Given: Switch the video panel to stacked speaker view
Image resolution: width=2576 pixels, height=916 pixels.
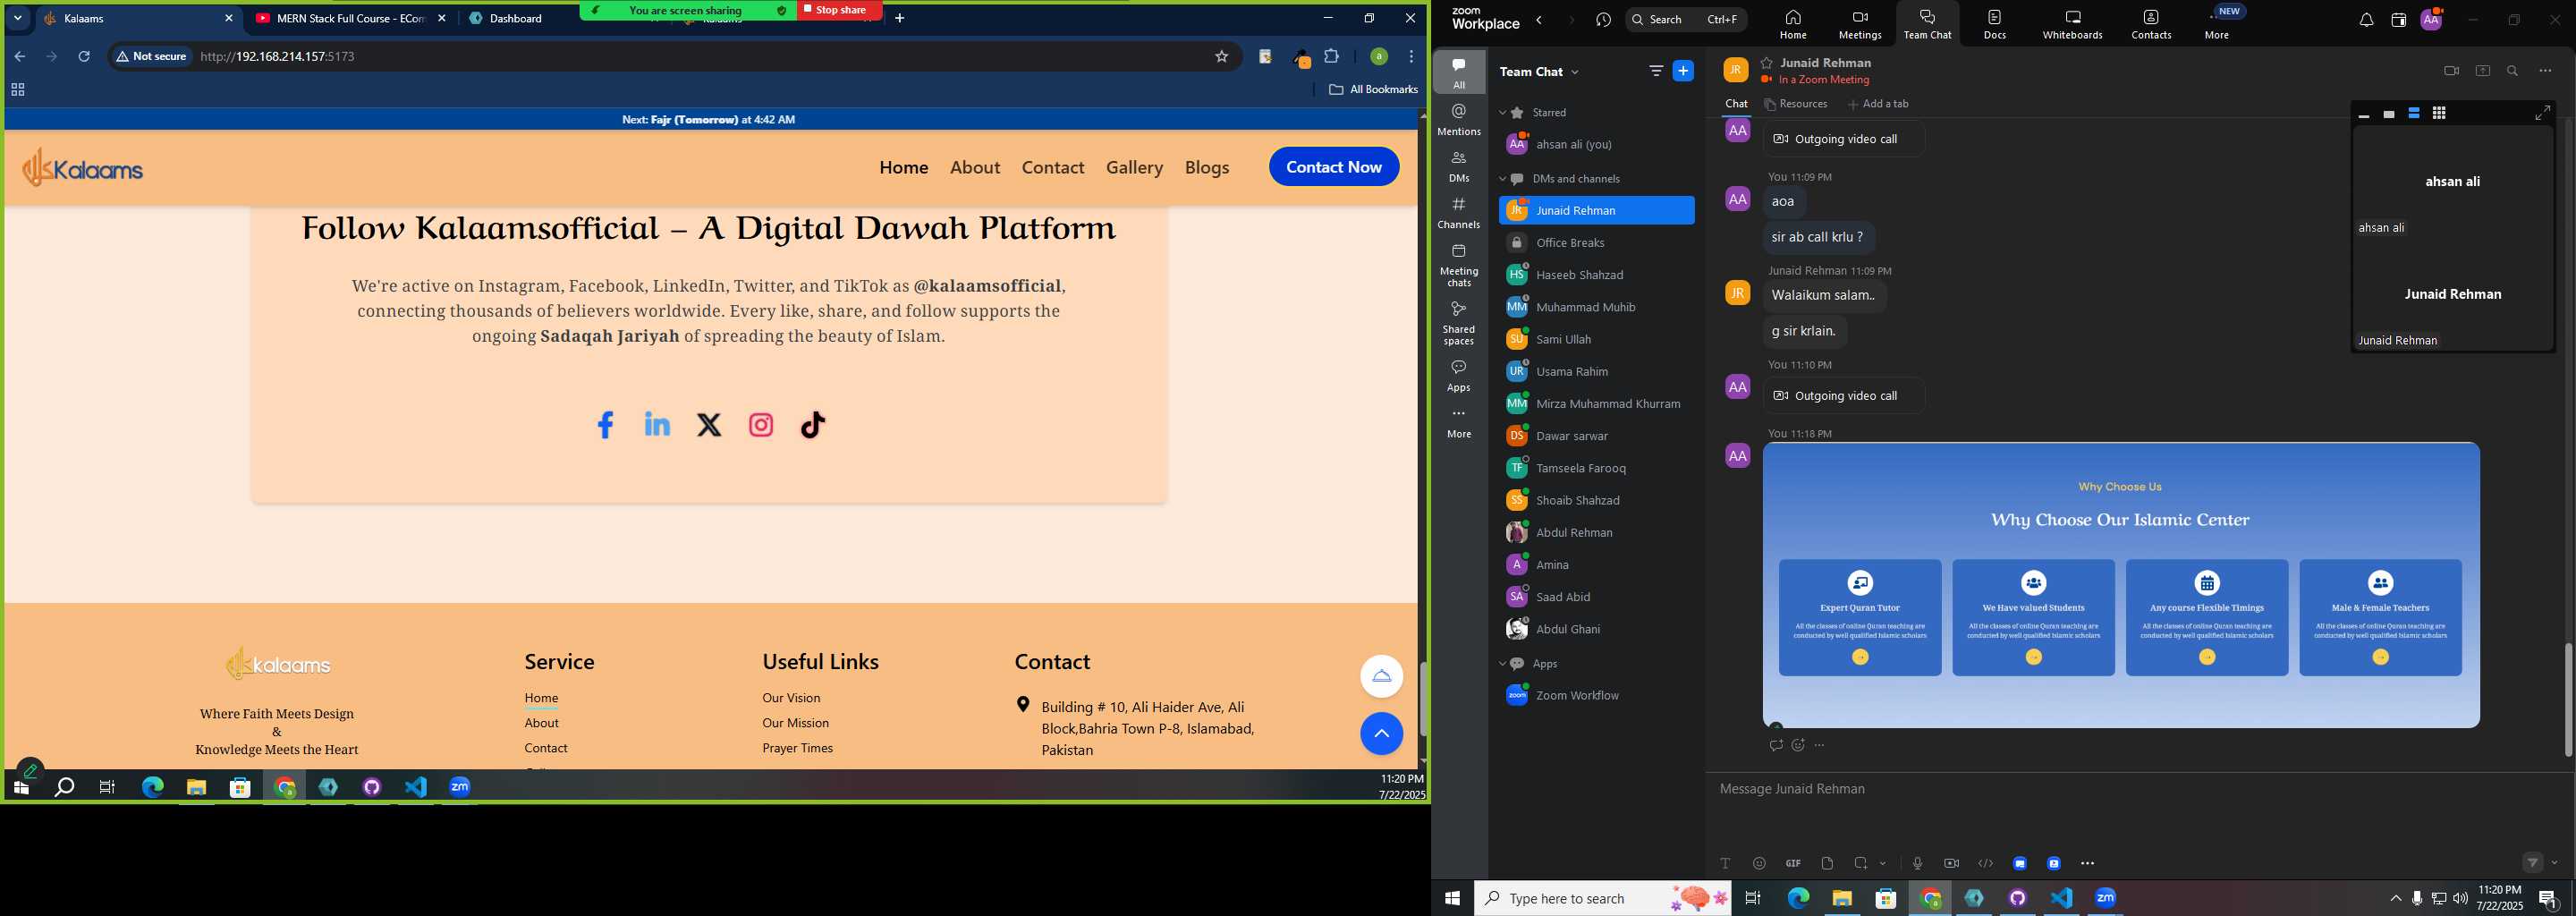Looking at the screenshot, I should coord(2414,113).
